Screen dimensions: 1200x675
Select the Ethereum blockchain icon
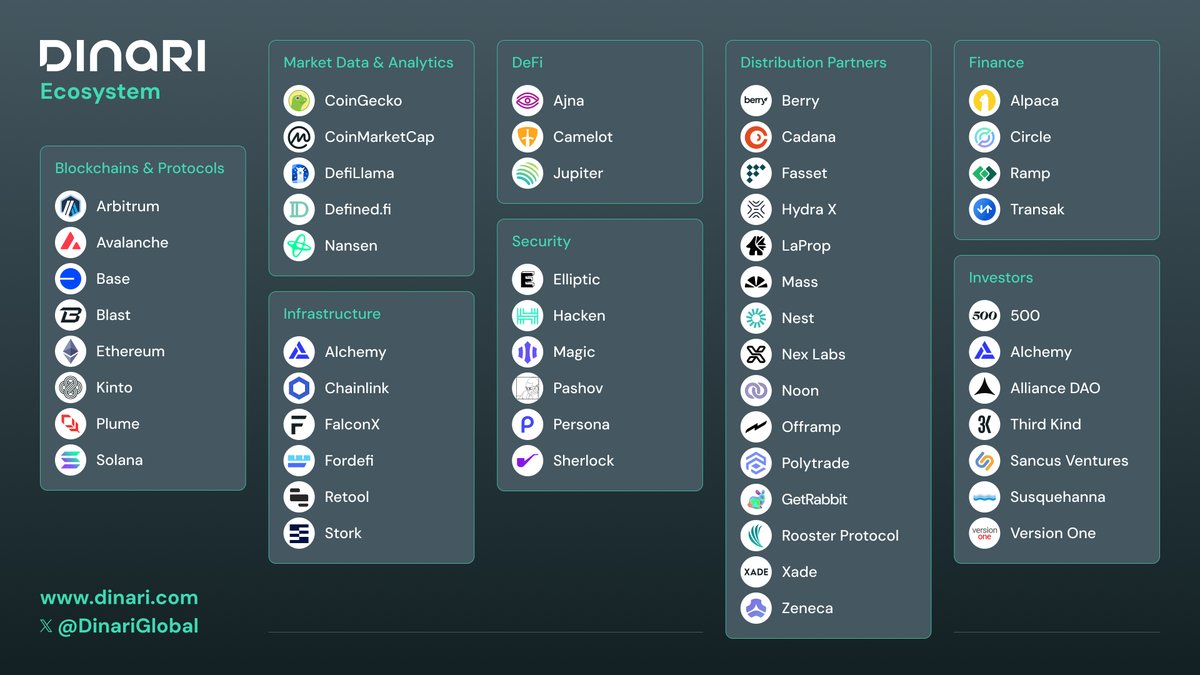click(x=69, y=351)
